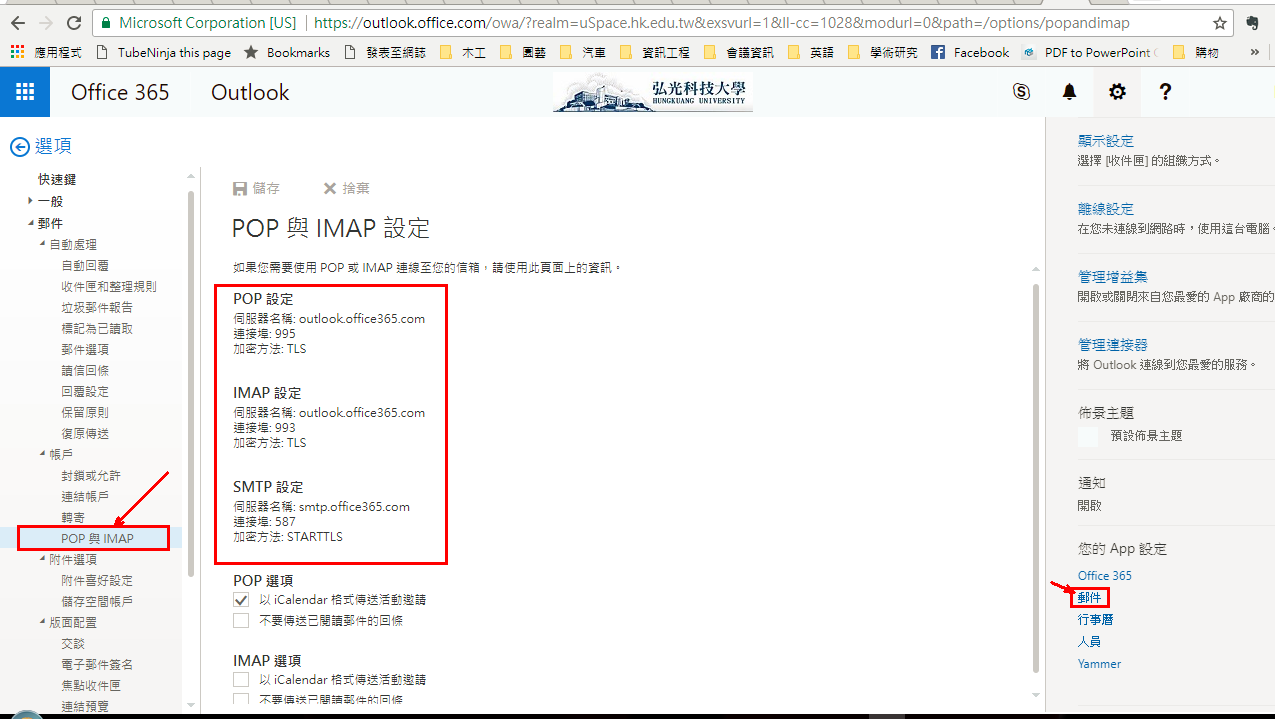Collapse the 郵件 tree section
The image size is (1275, 719).
pyautogui.click(x=31, y=223)
